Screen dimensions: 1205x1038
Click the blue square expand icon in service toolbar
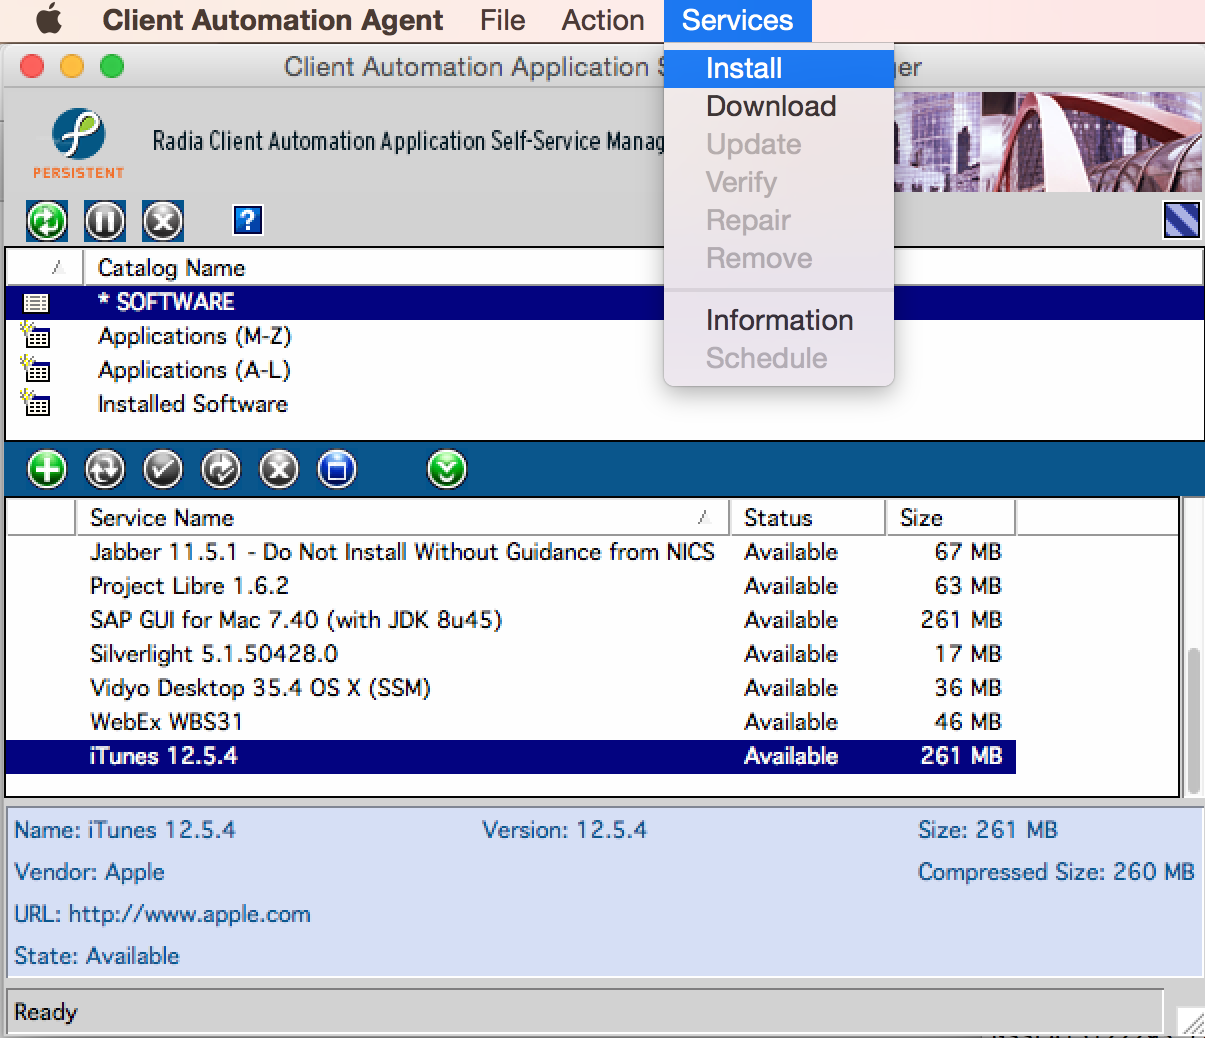click(x=337, y=469)
